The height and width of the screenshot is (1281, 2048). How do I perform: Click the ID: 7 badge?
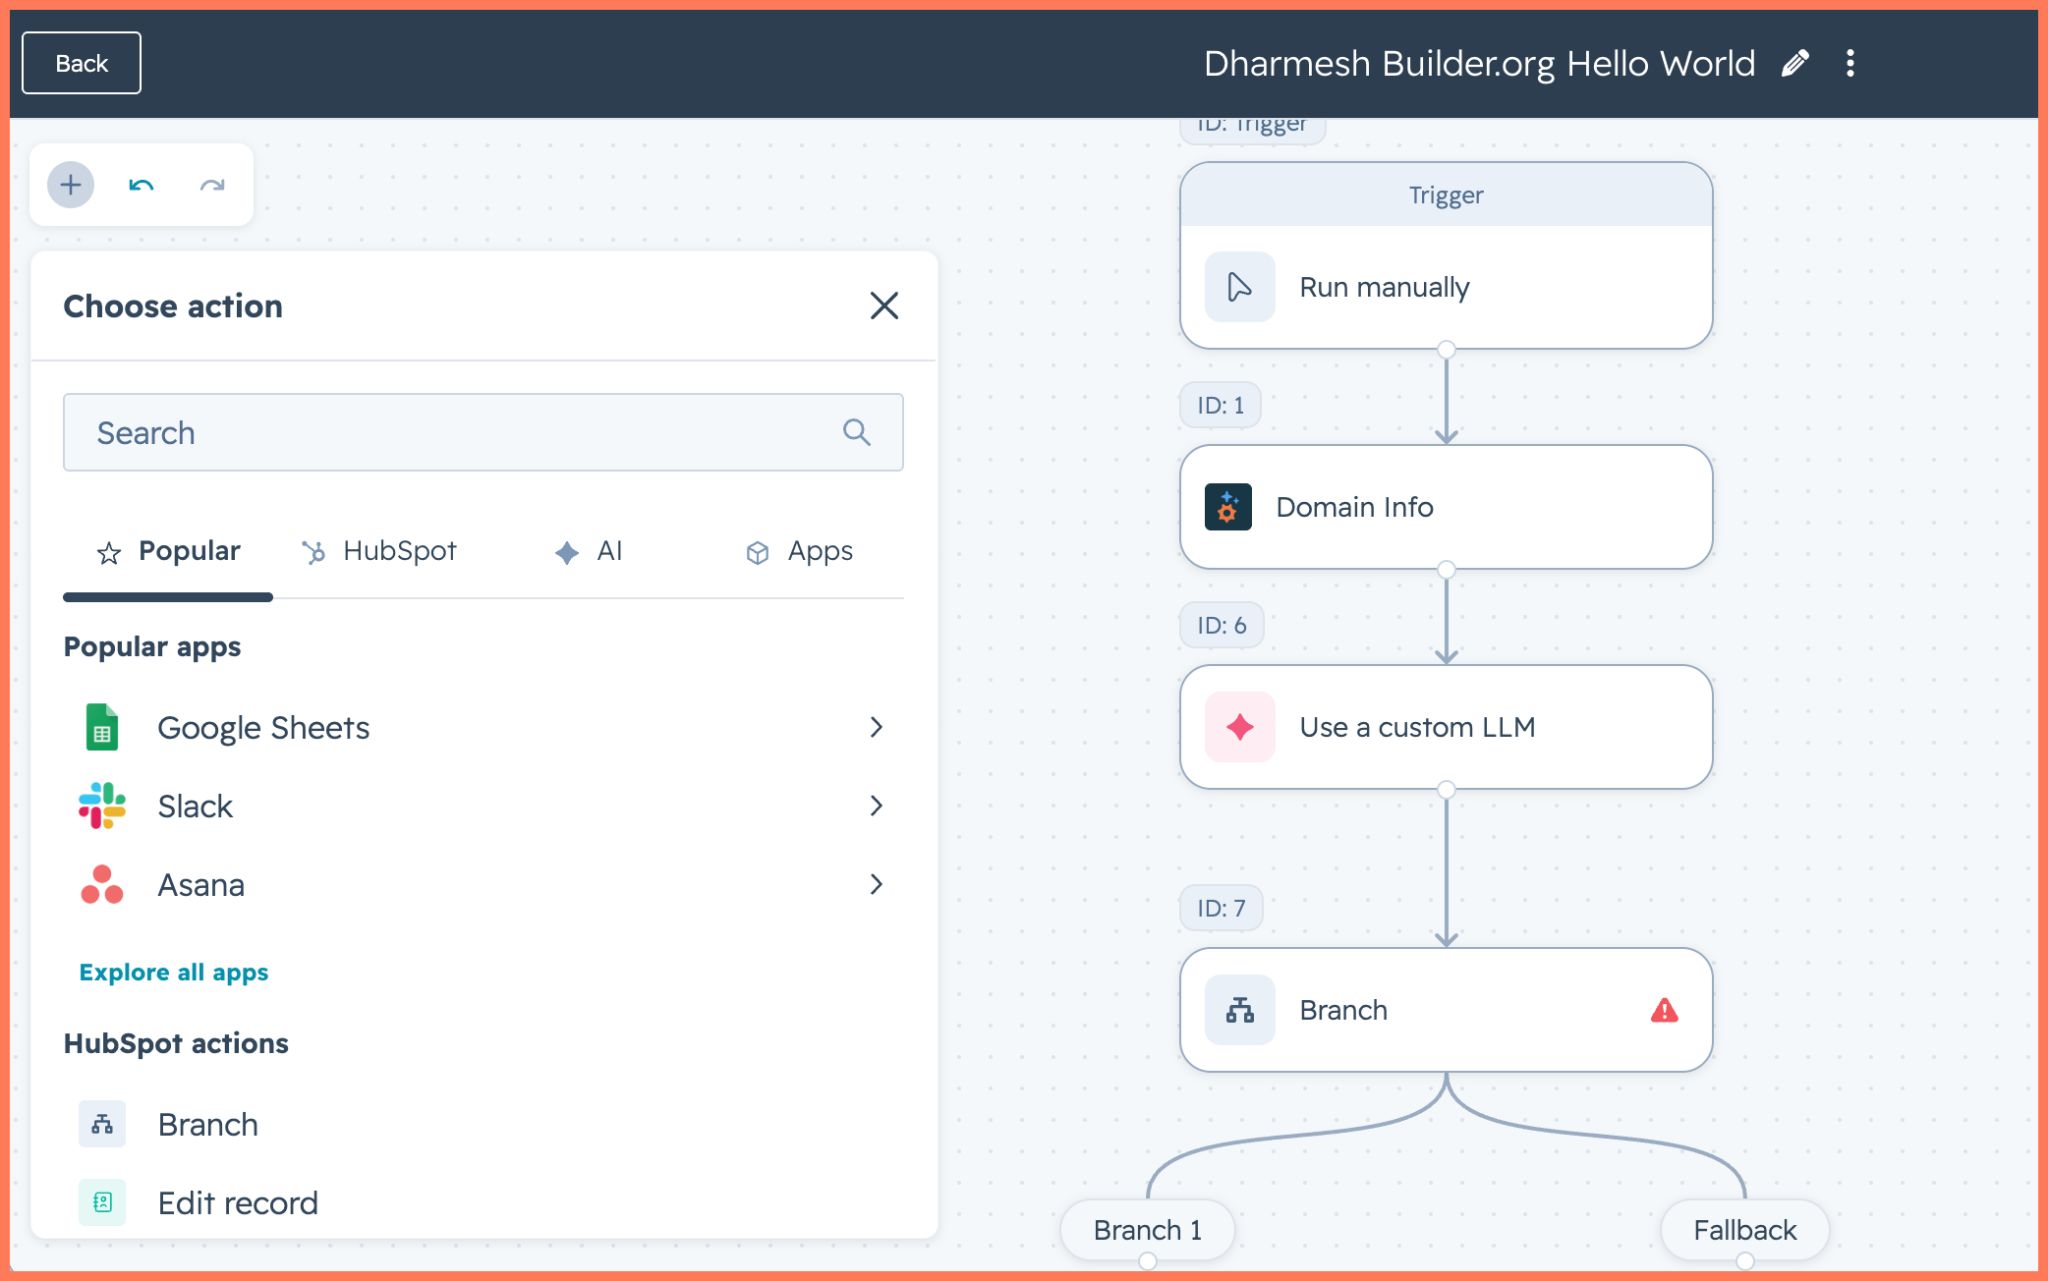pos(1222,908)
